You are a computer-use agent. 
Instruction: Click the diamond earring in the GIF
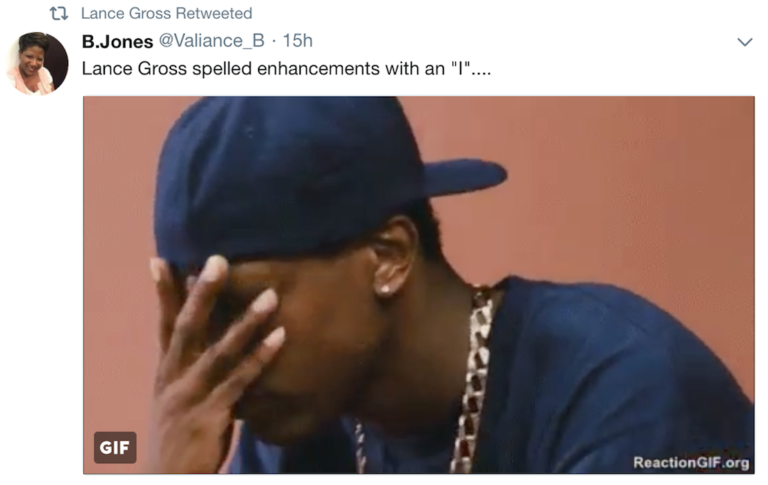[x=385, y=289]
